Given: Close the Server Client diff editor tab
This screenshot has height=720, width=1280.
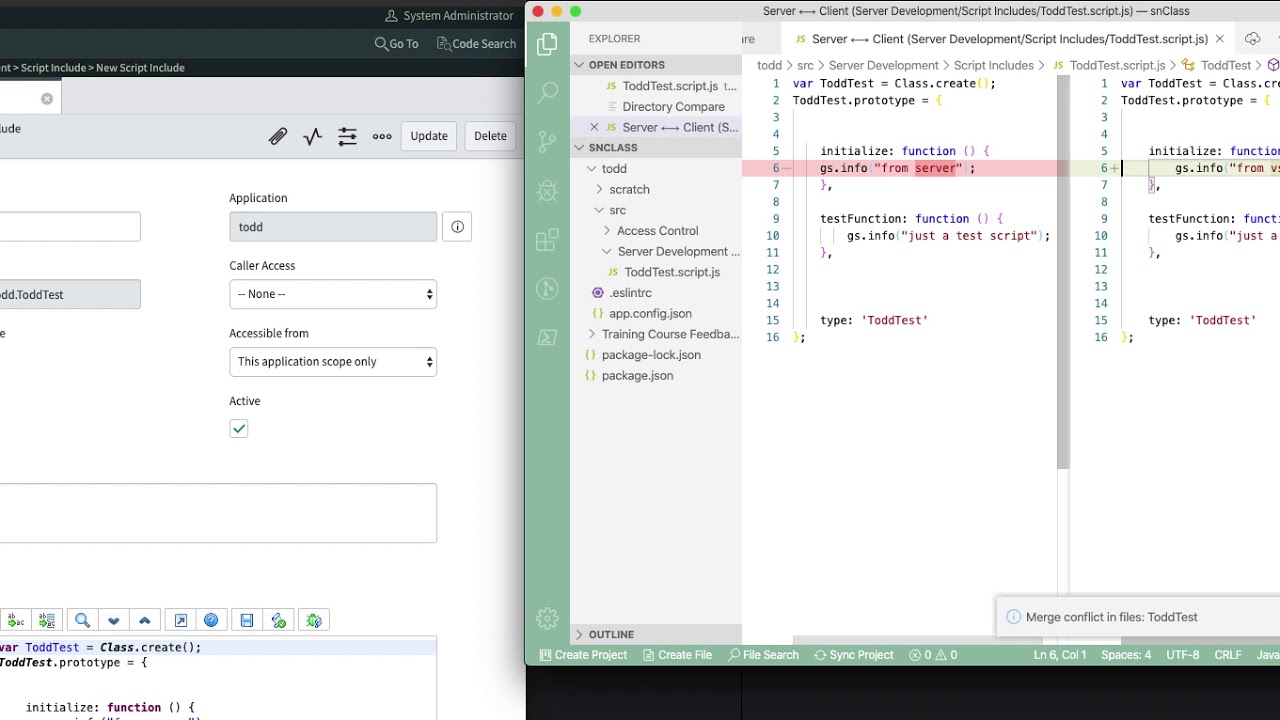Looking at the screenshot, I should (1219, 39).
